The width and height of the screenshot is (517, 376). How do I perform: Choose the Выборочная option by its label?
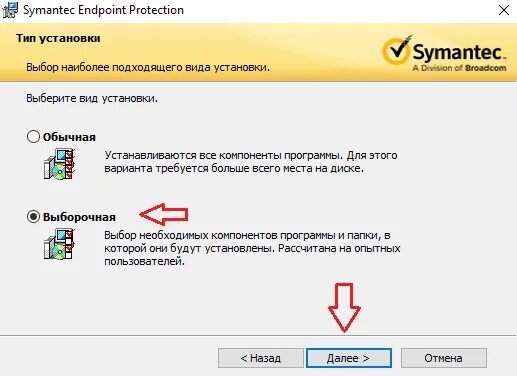[79, 217]
